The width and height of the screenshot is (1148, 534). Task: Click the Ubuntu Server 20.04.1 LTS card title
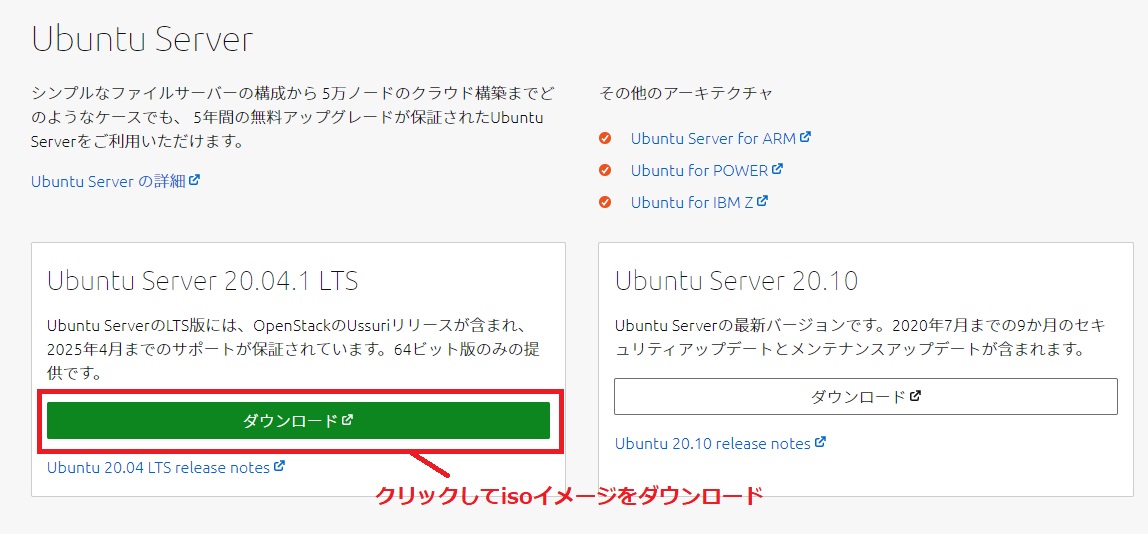pyautogui.click(x=203, y=281)
